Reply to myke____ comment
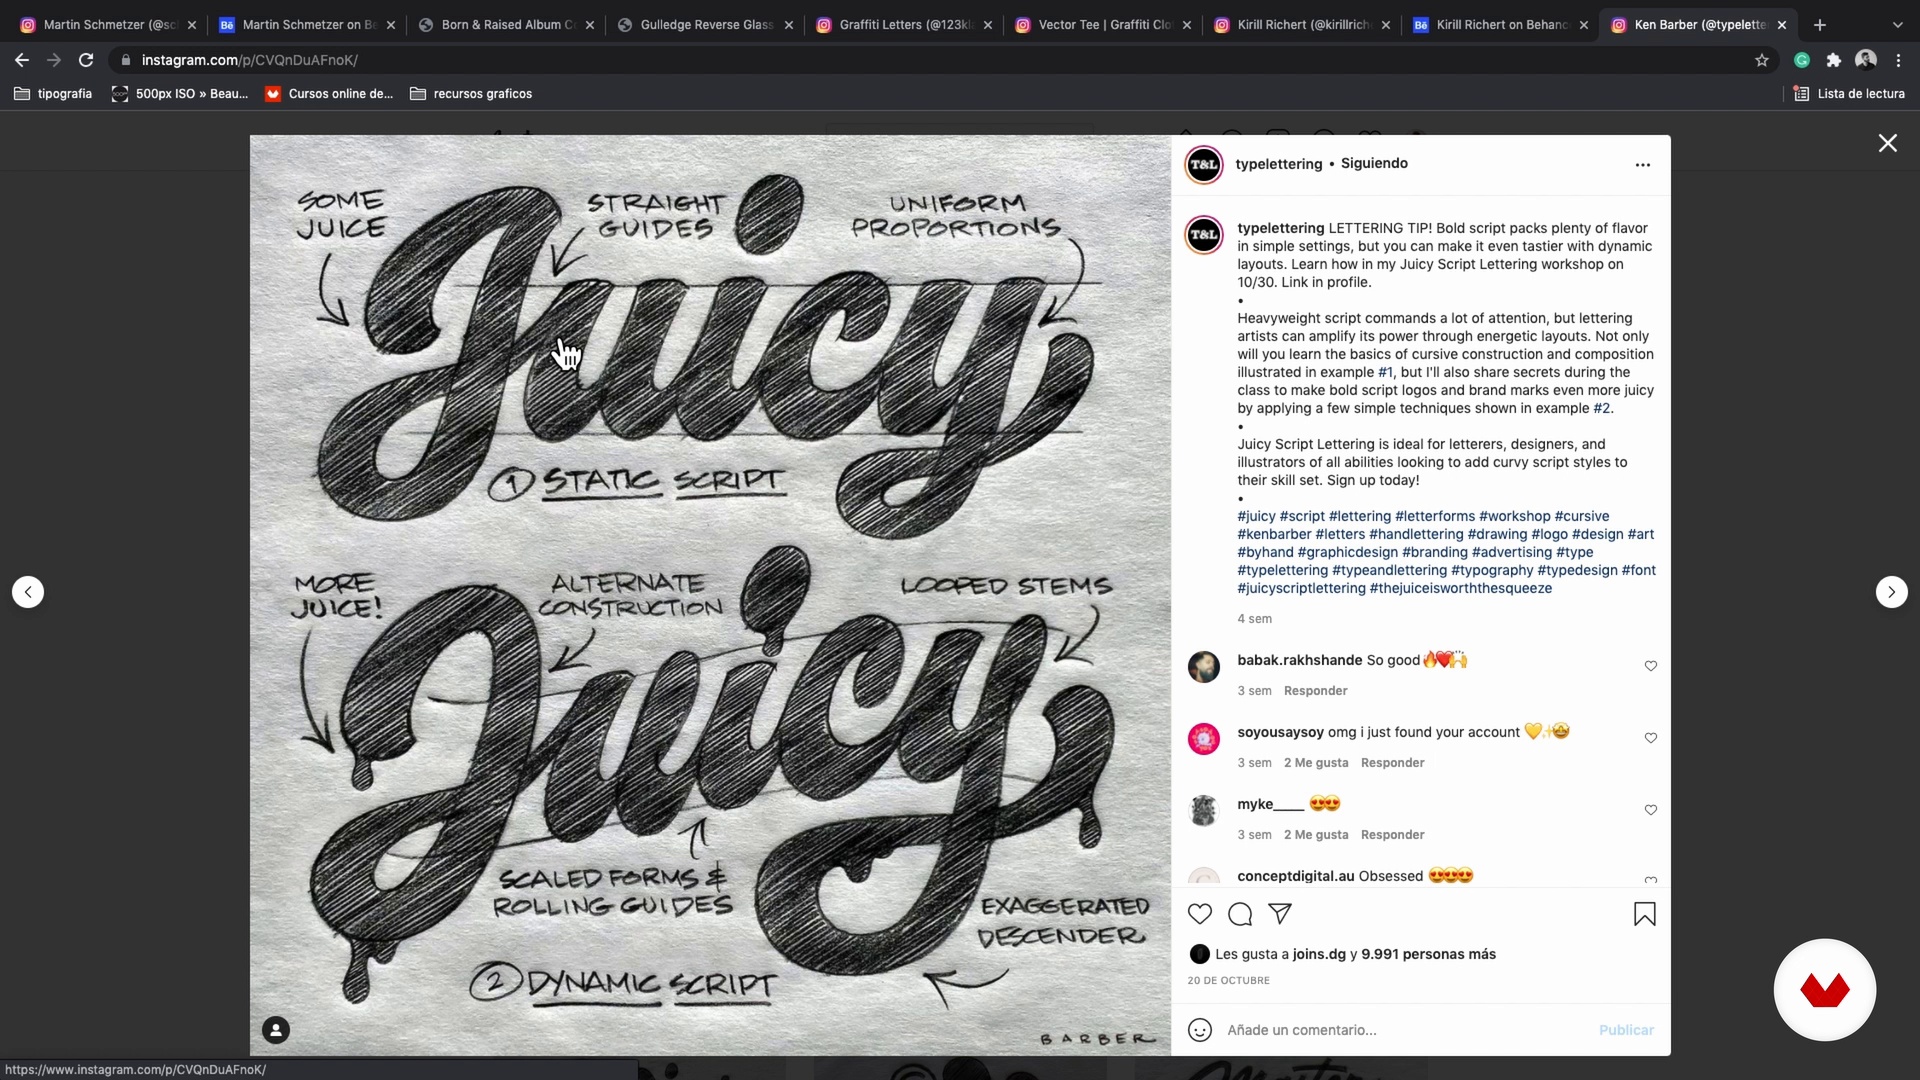 [1392, 835]
